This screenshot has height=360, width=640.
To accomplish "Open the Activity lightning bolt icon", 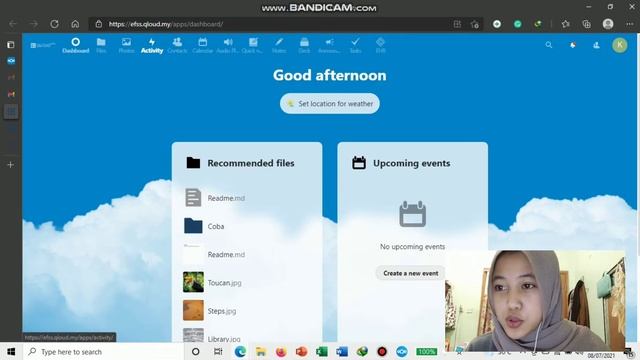I will [x=152, y=42].
